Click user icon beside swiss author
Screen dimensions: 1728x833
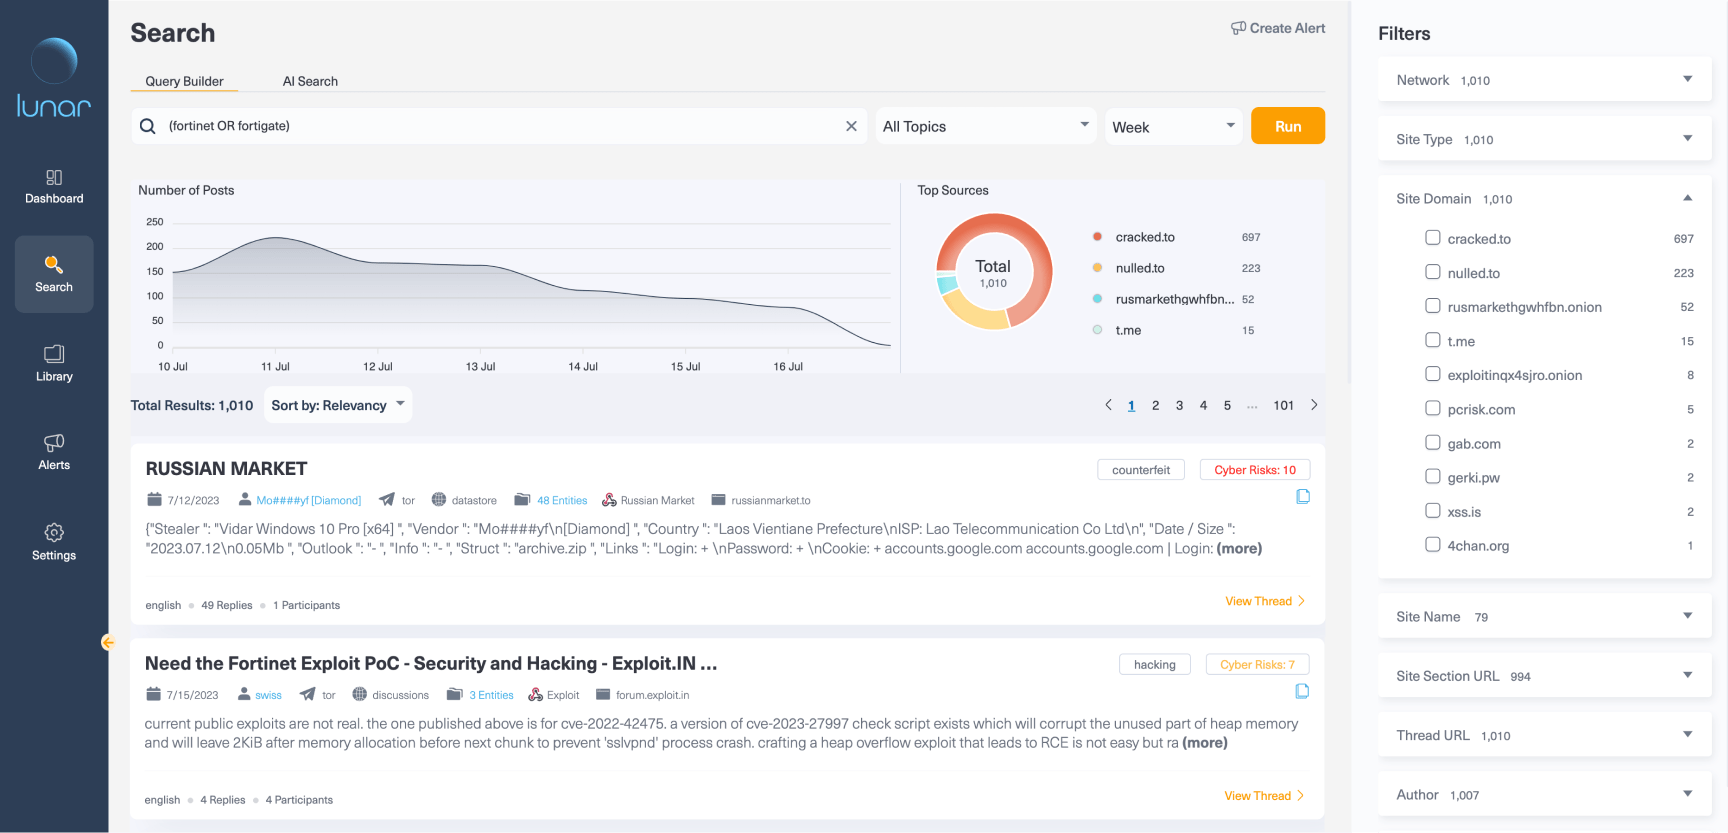click(244, 694)
